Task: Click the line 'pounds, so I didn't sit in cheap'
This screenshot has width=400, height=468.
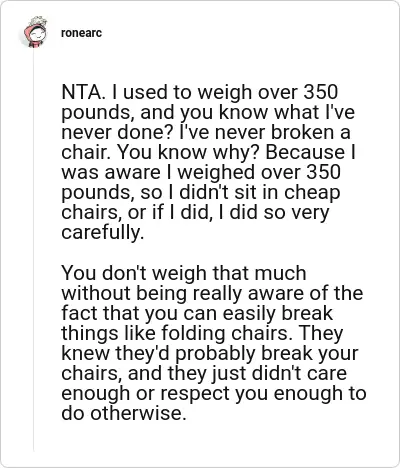Action: tap(201, 192)
